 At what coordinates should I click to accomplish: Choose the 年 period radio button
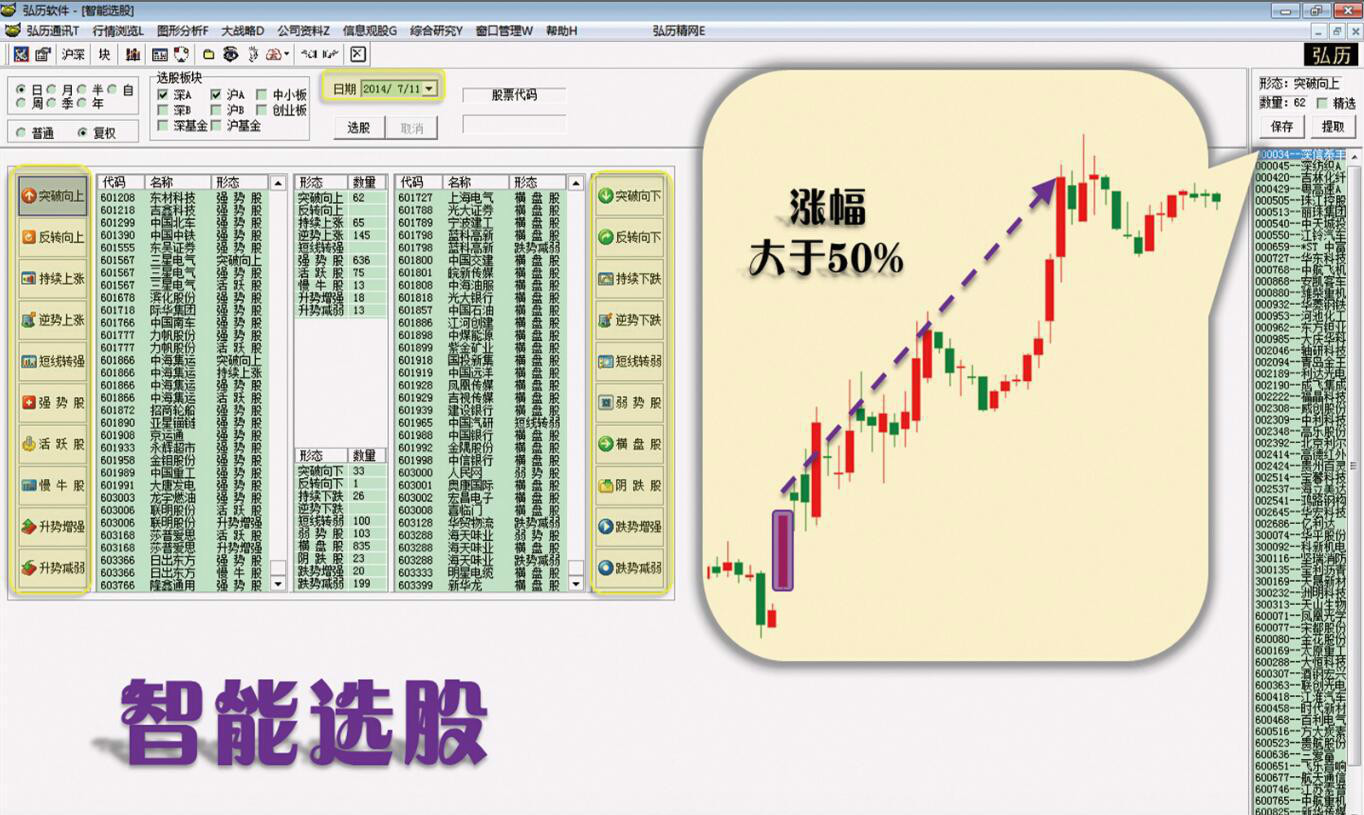[83, 103]
